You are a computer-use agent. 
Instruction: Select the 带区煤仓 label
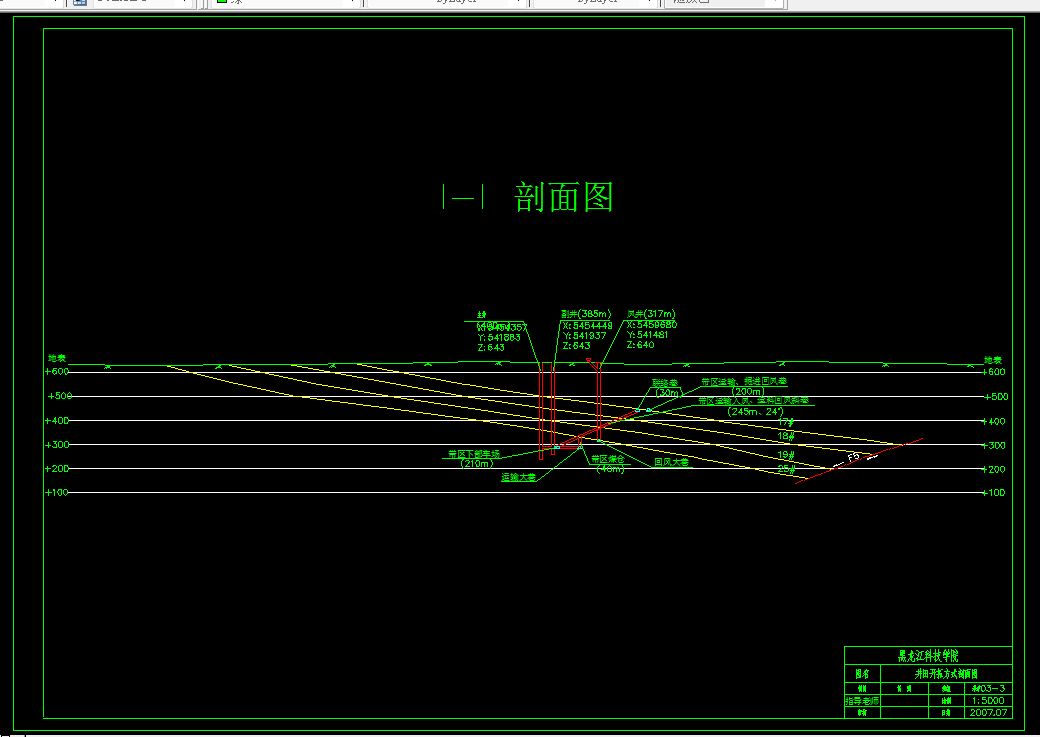(x=608, y=459)
